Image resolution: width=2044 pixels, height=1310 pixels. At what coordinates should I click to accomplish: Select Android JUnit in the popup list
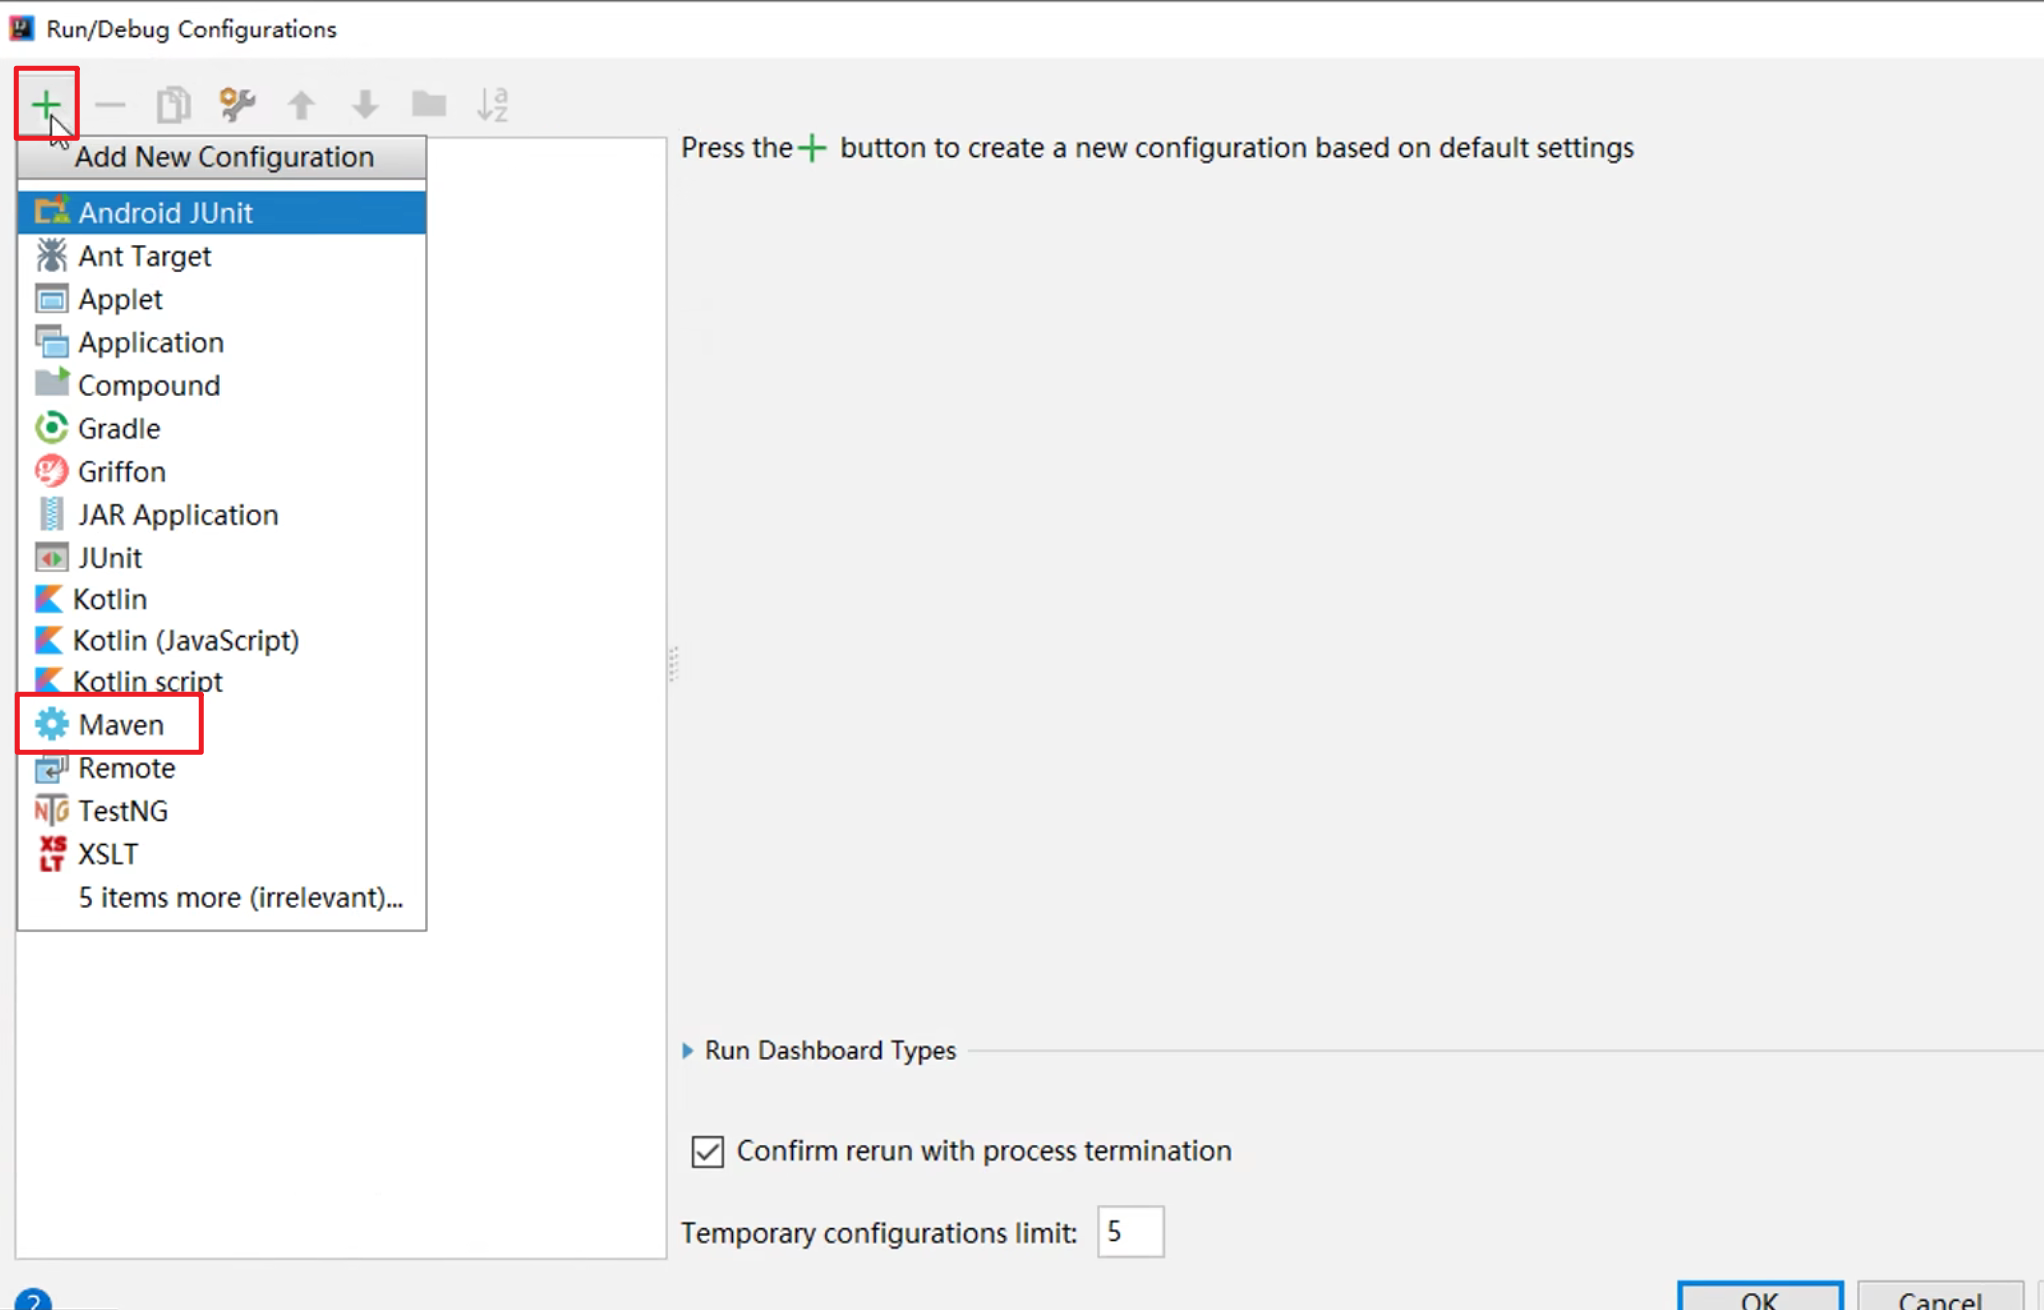click(x=165, y=212)
